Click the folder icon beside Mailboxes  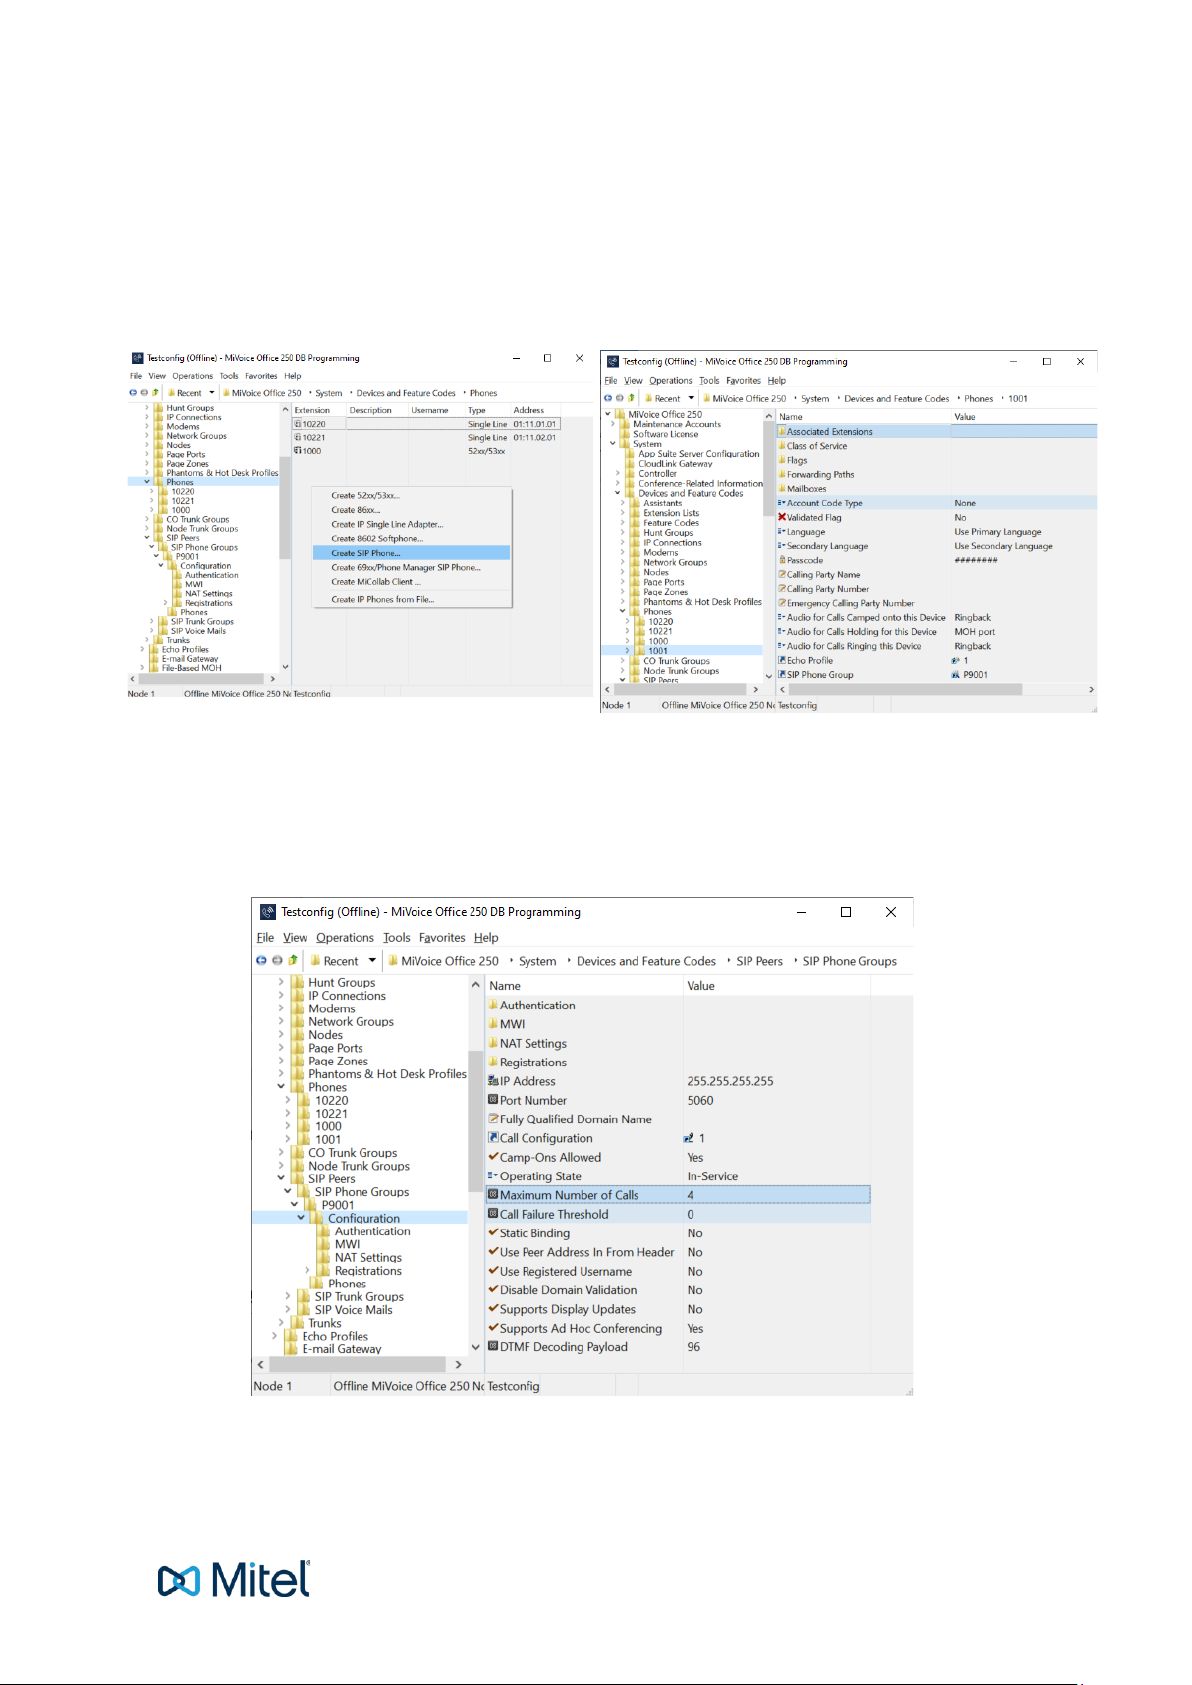coord(782,489)
